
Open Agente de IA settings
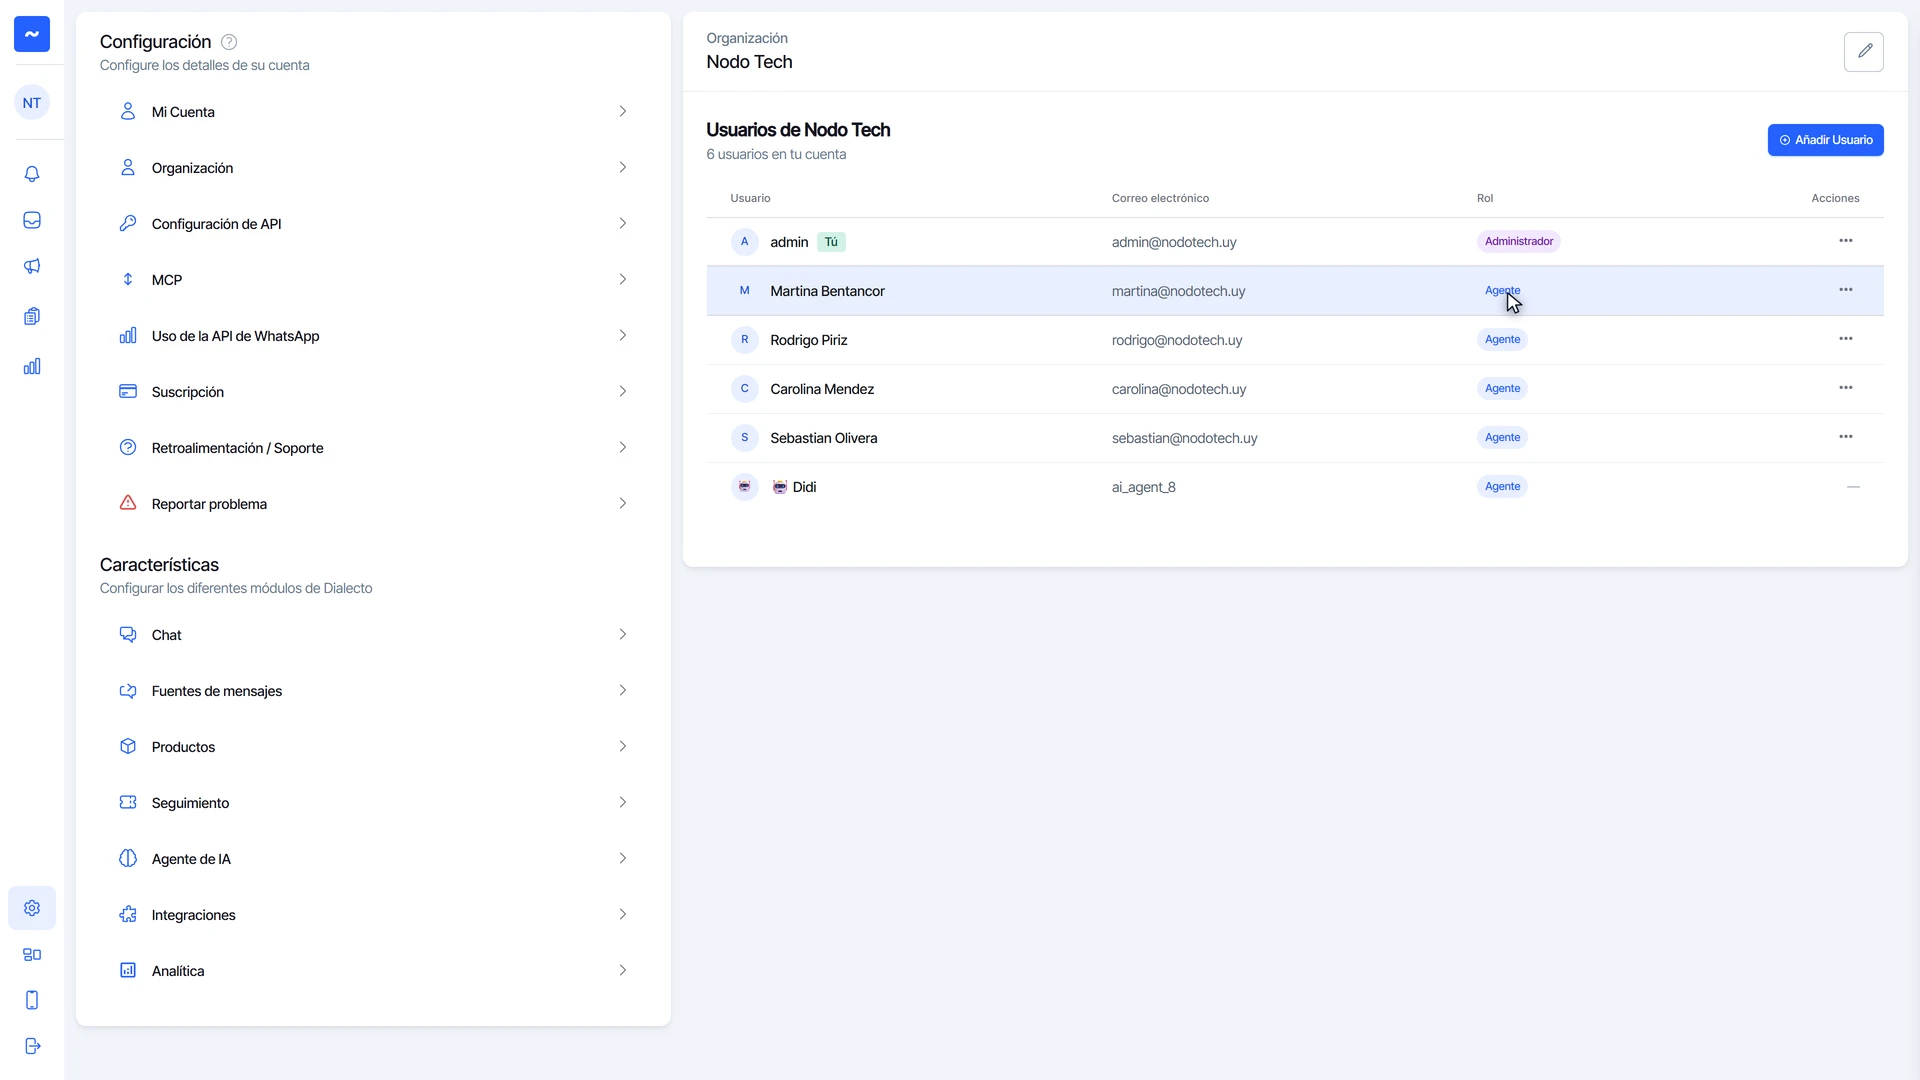(373, 859)
